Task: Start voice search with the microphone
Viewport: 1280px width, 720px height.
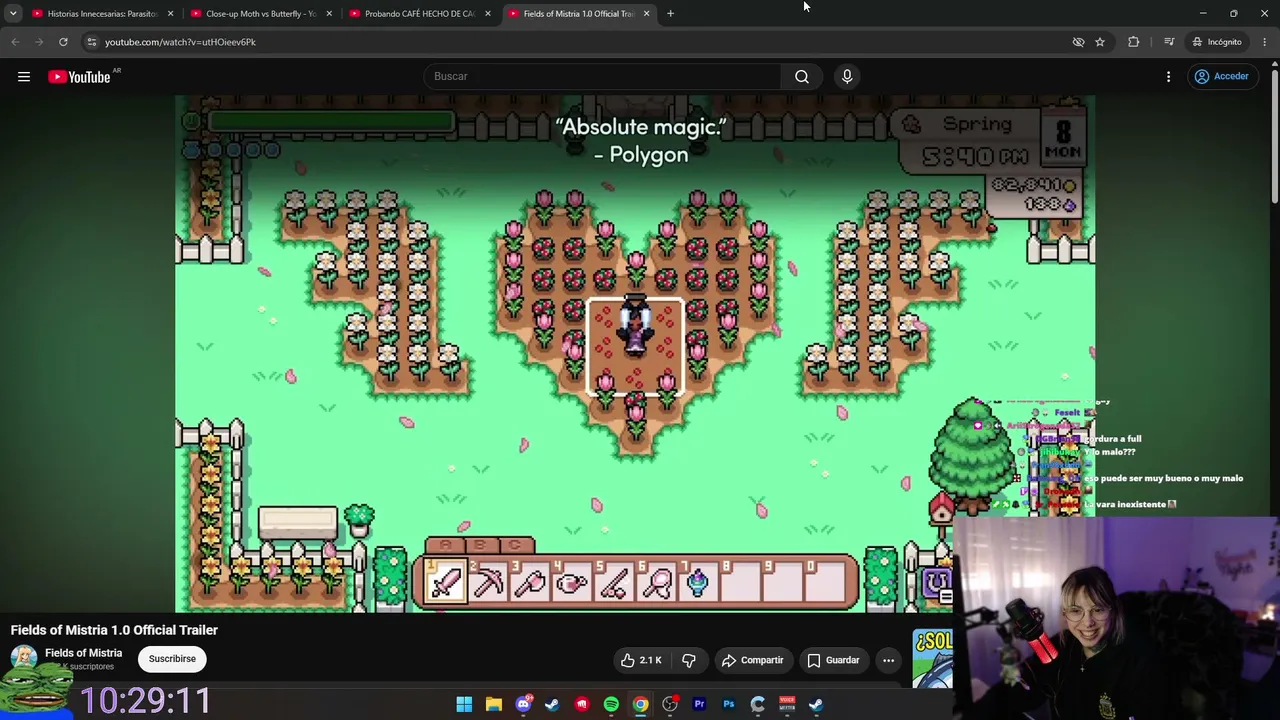Action: [847, 76]
